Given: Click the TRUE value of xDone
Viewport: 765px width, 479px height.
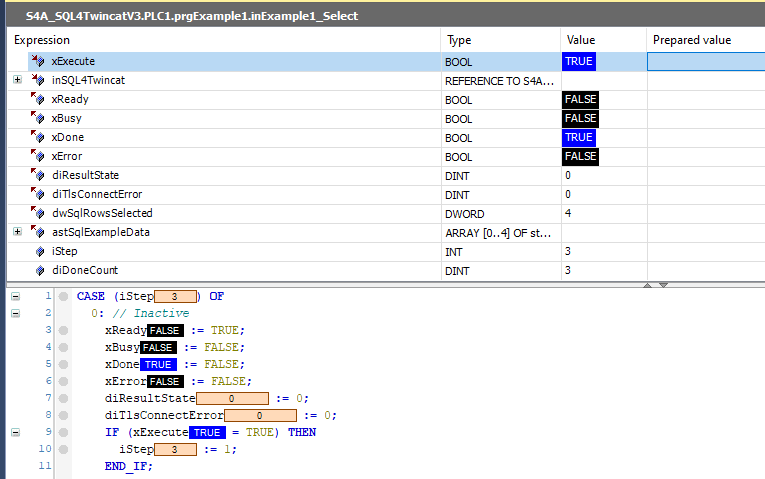Looking at the screenshot, I should tap(579, 138).
